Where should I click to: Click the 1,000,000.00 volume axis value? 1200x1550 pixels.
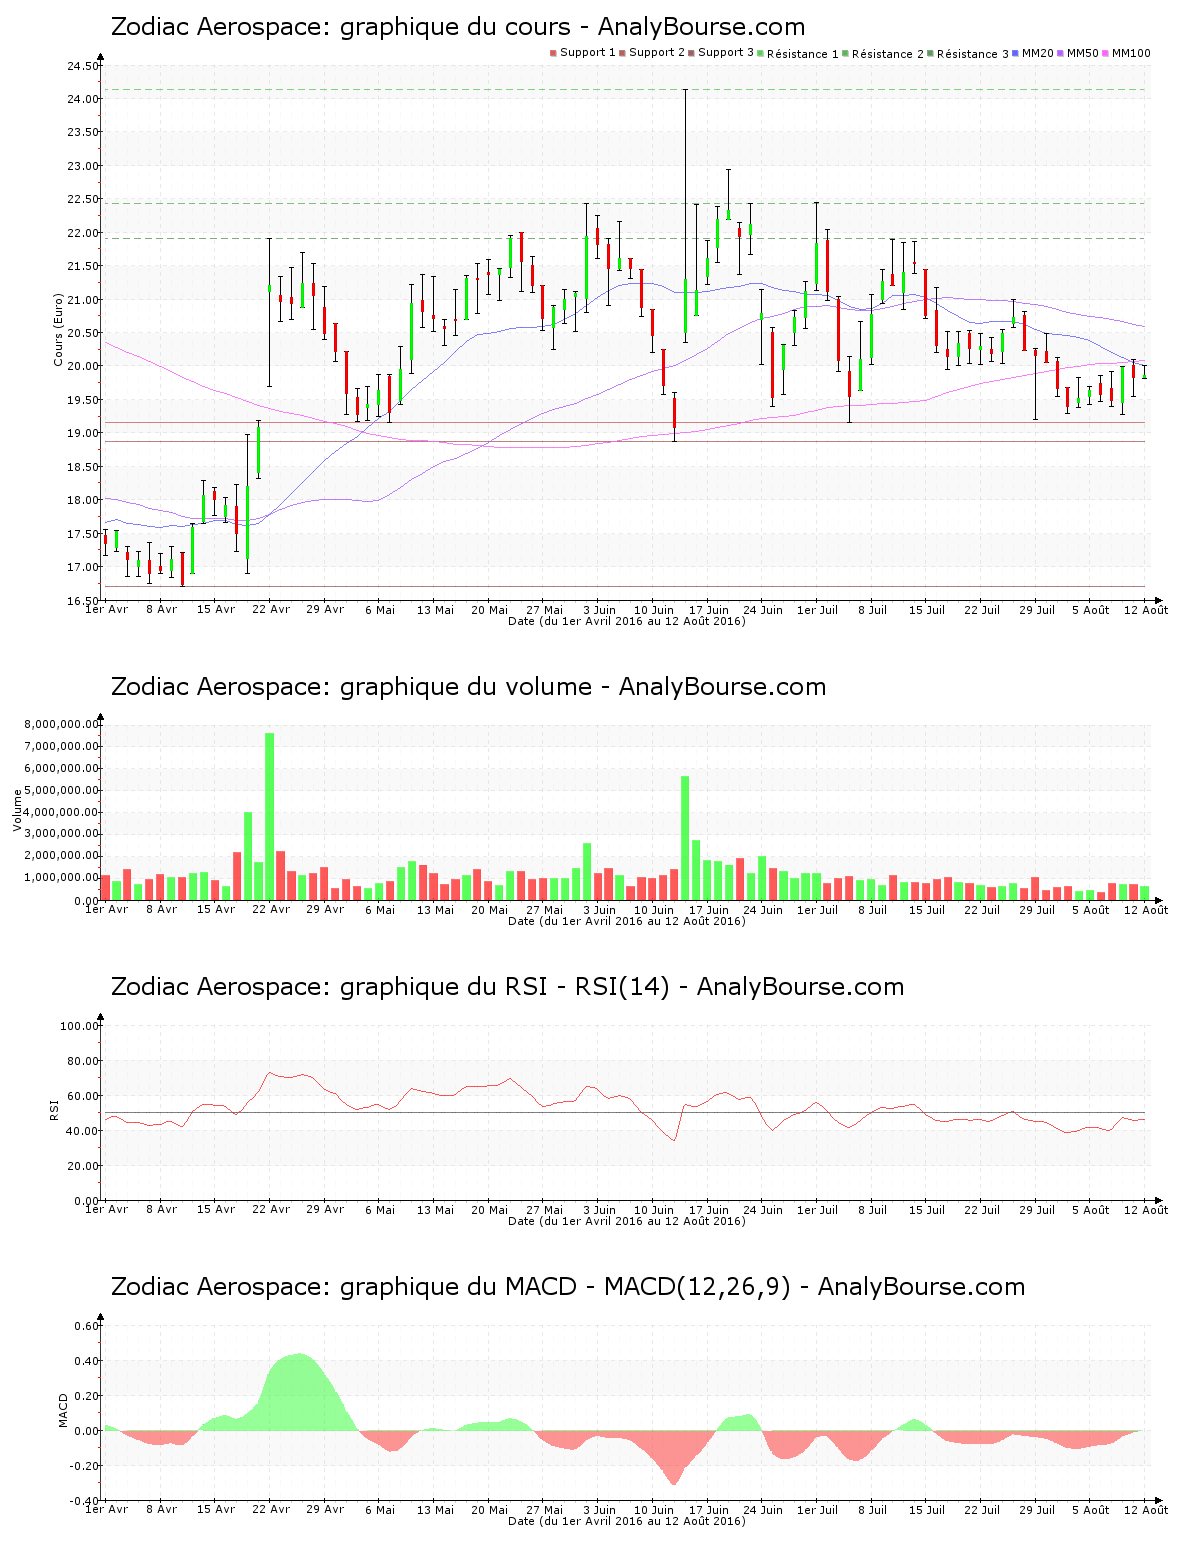pos(62,878)
